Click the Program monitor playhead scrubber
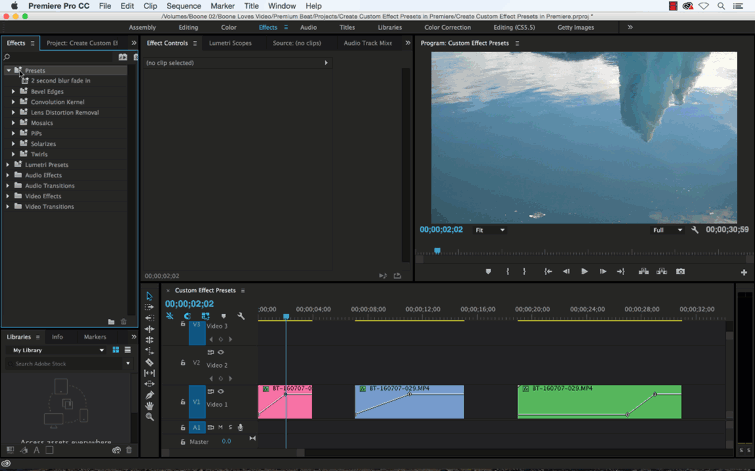Viewport: 755px width, 471px height. tap(437, 250)
